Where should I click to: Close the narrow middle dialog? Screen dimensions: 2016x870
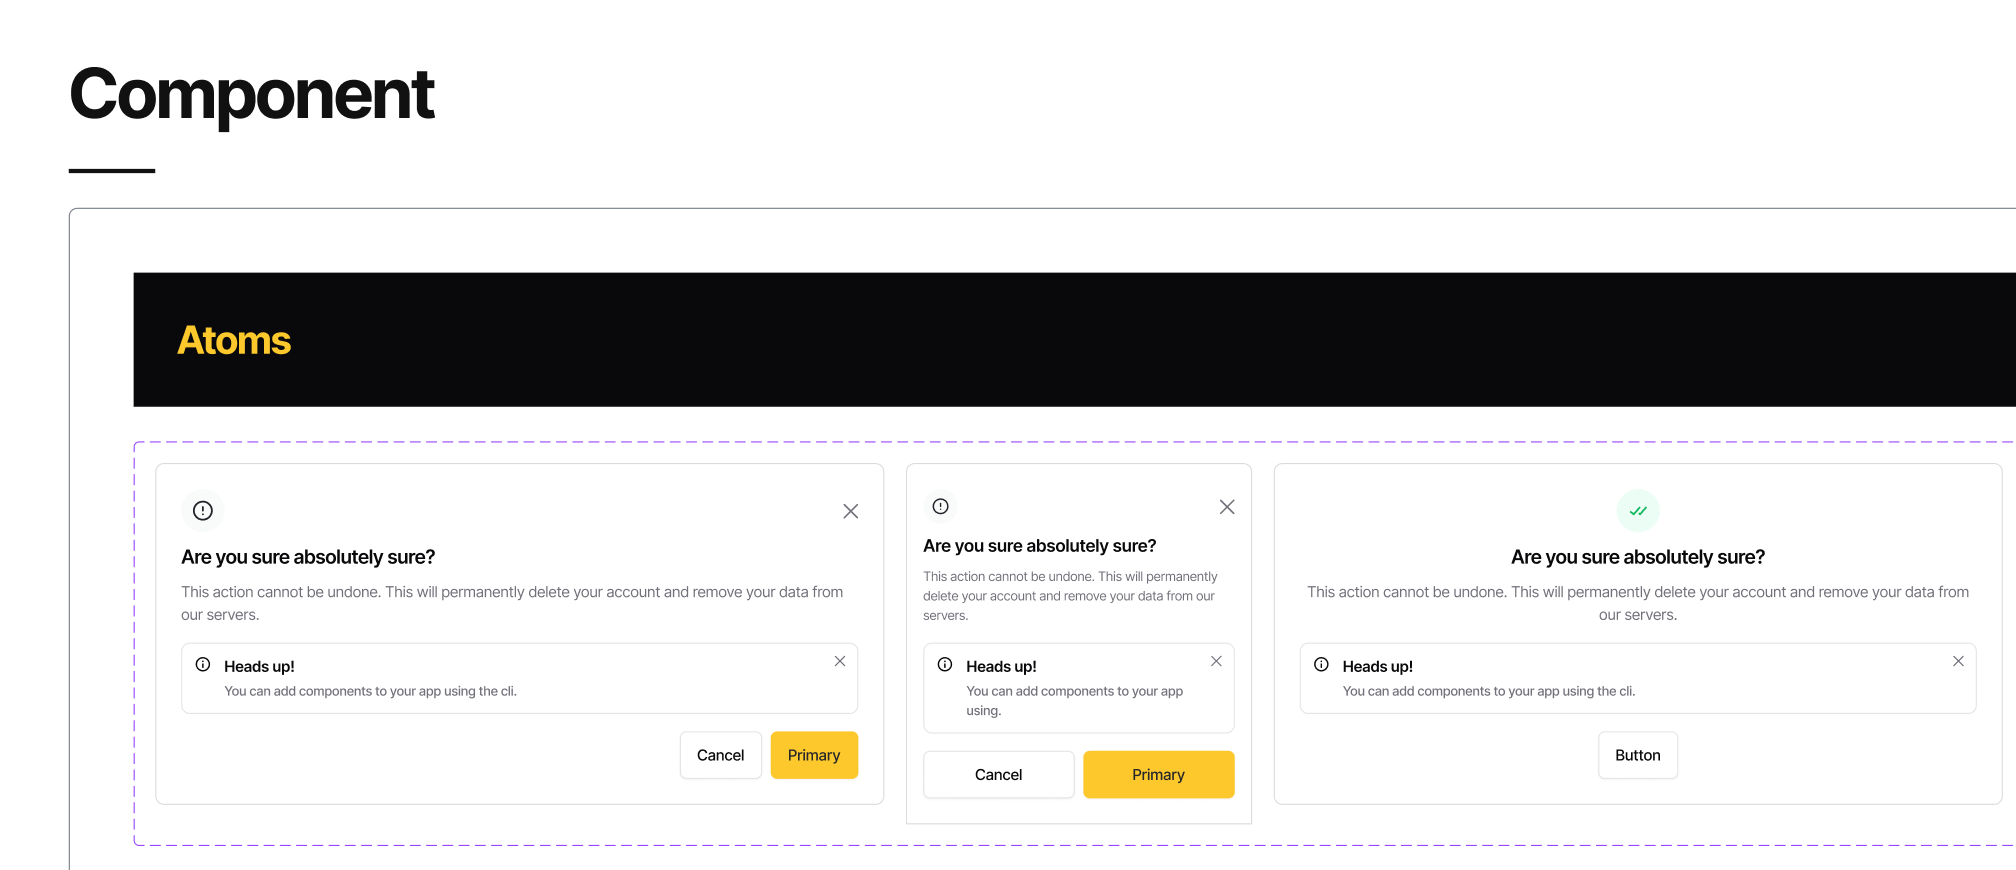pos(1227,507)
